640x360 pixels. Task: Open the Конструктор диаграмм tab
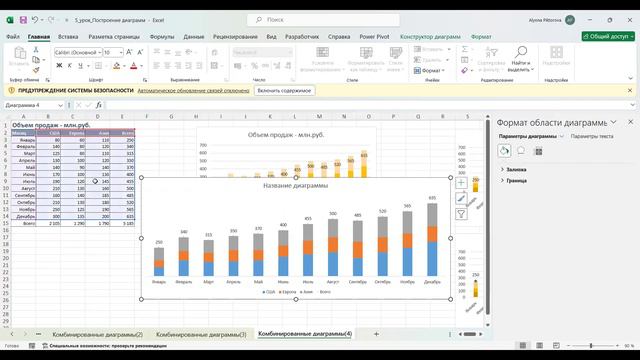[430, 37]
